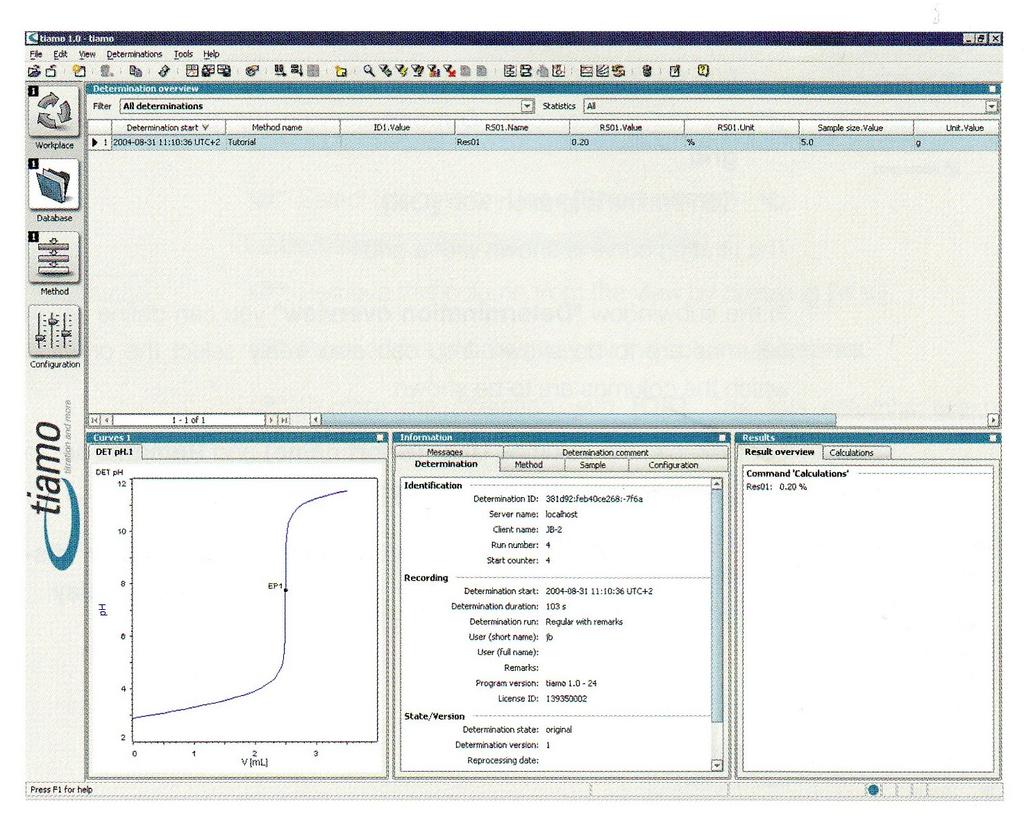Jump to first determination record
Screen dimensions: 1024x821
click(x=95, y=420)
